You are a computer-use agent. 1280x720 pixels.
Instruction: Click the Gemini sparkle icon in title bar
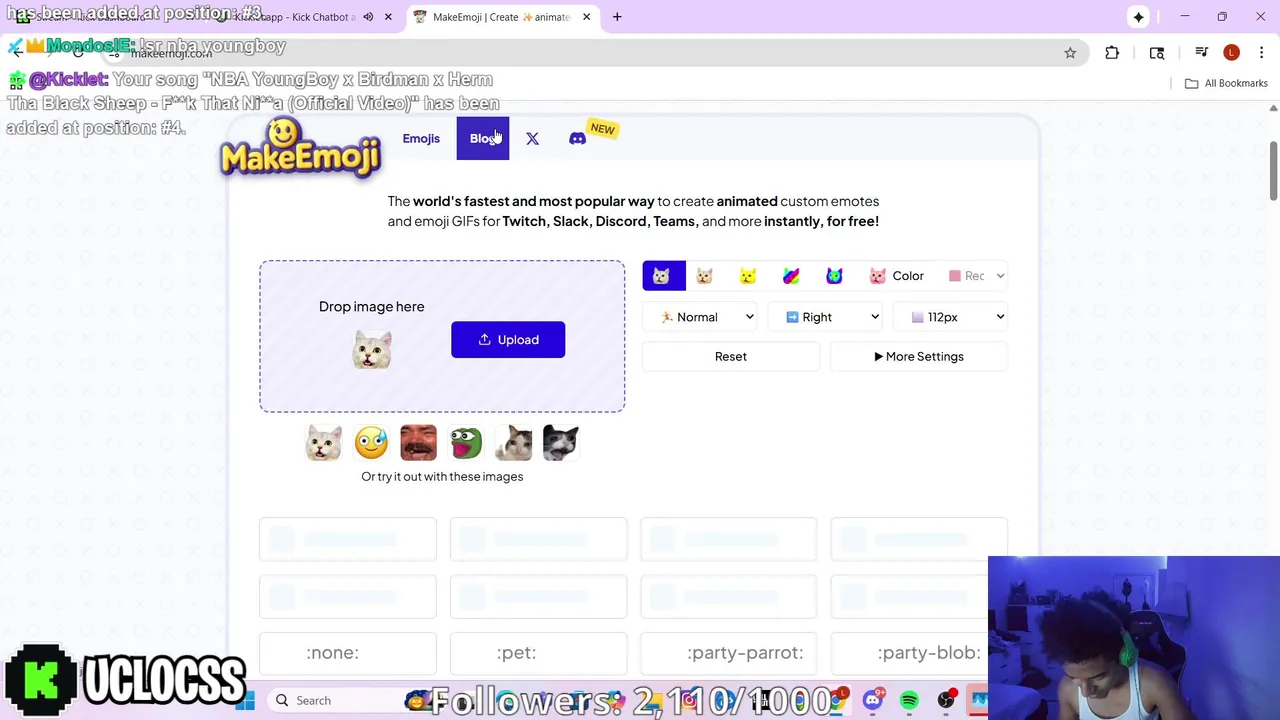coord(1138,17)
